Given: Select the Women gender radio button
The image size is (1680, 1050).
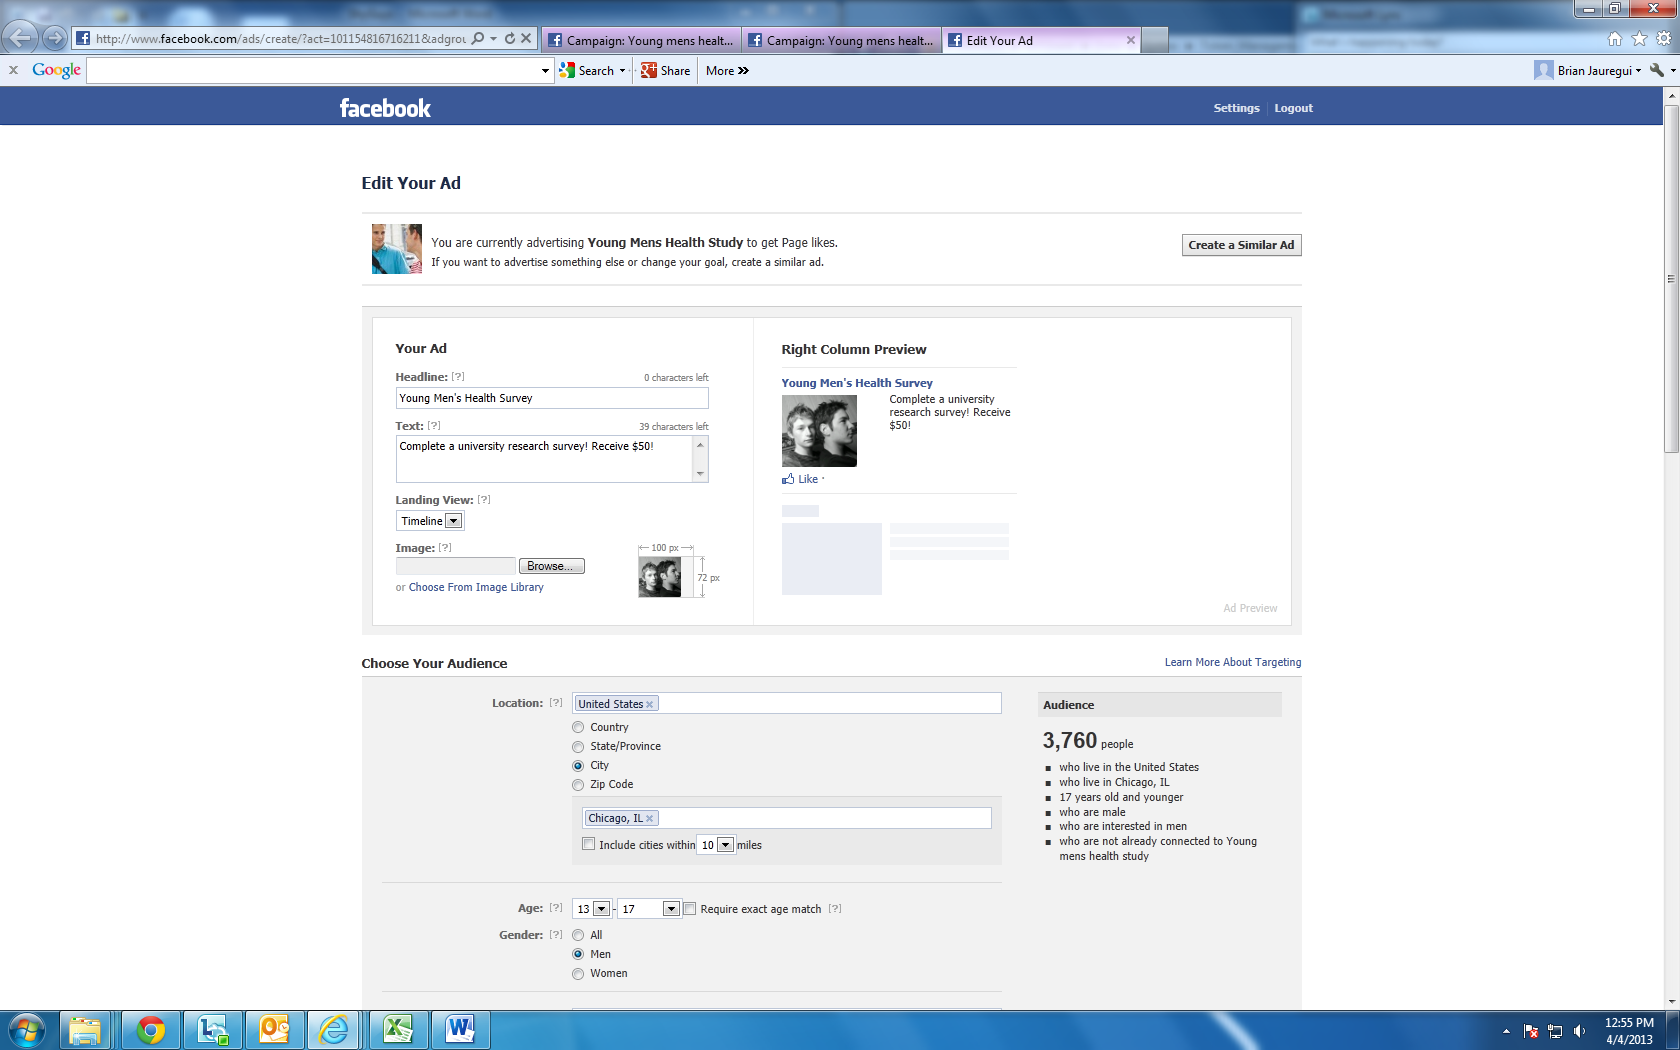Looking at the screenshot, I should (578, 974).
